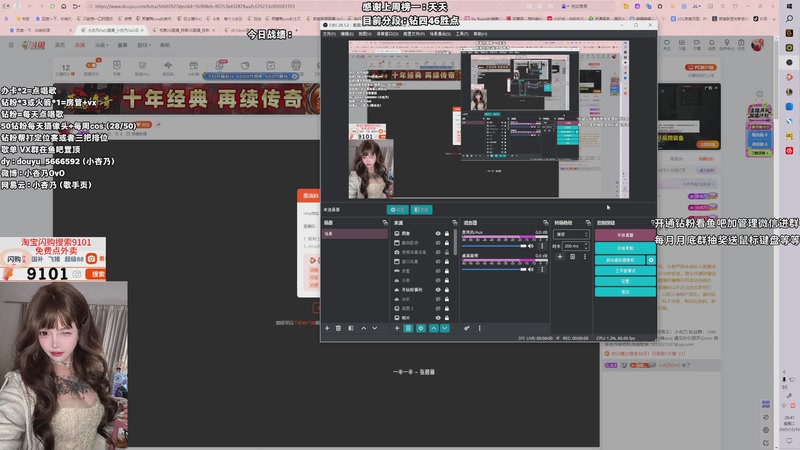Open advanced audio properties in the mixer
Screen dimensions: 800x450
click(466, 328)
